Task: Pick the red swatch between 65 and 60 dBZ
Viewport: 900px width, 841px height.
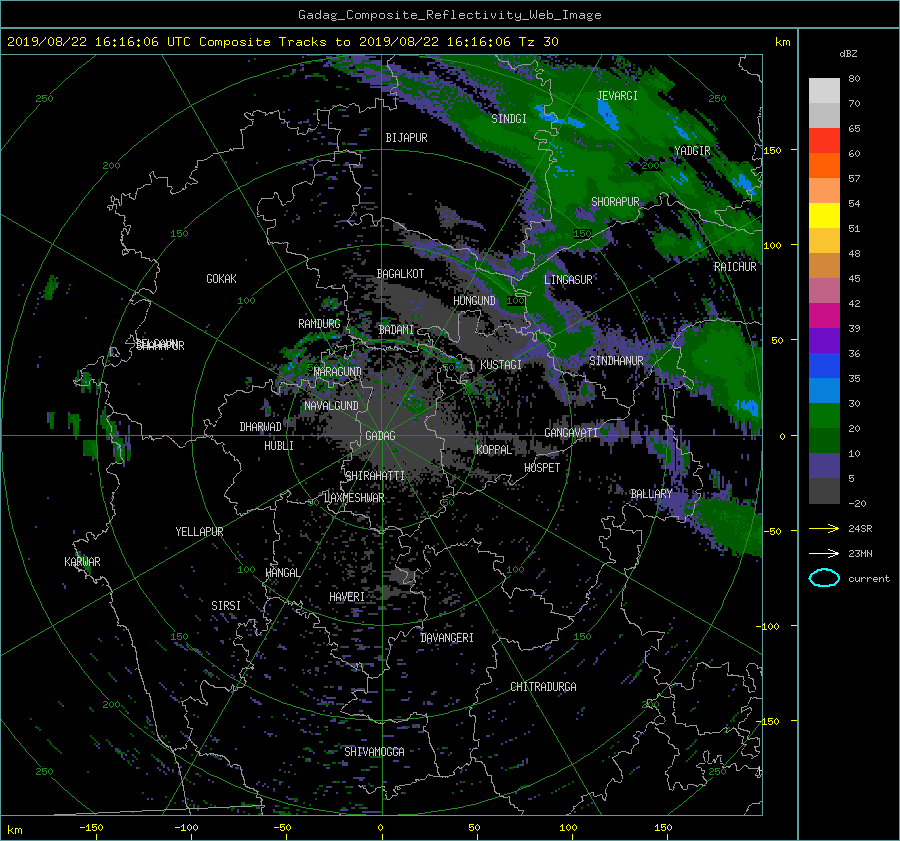Action: (824, 140)
